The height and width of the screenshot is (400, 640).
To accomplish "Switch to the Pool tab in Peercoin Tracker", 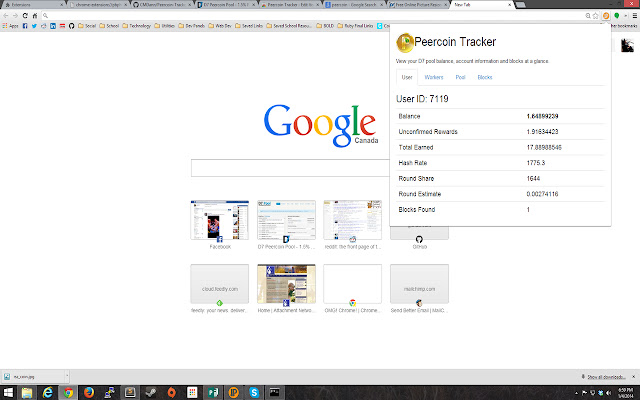I will (x=460, y=77).
